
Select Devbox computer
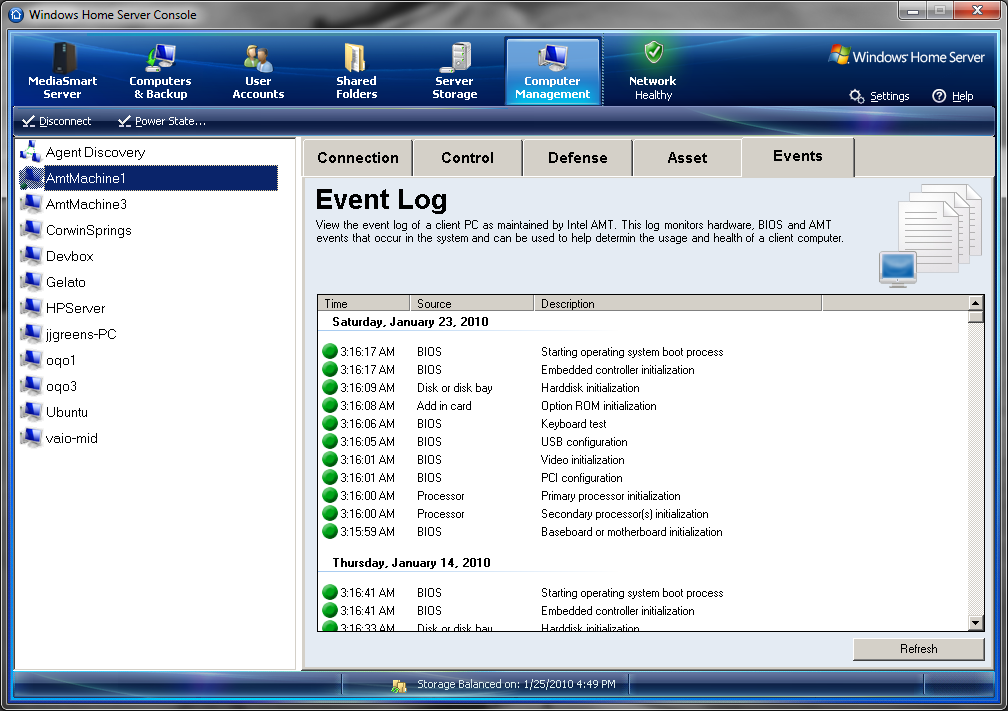point(69,256)
